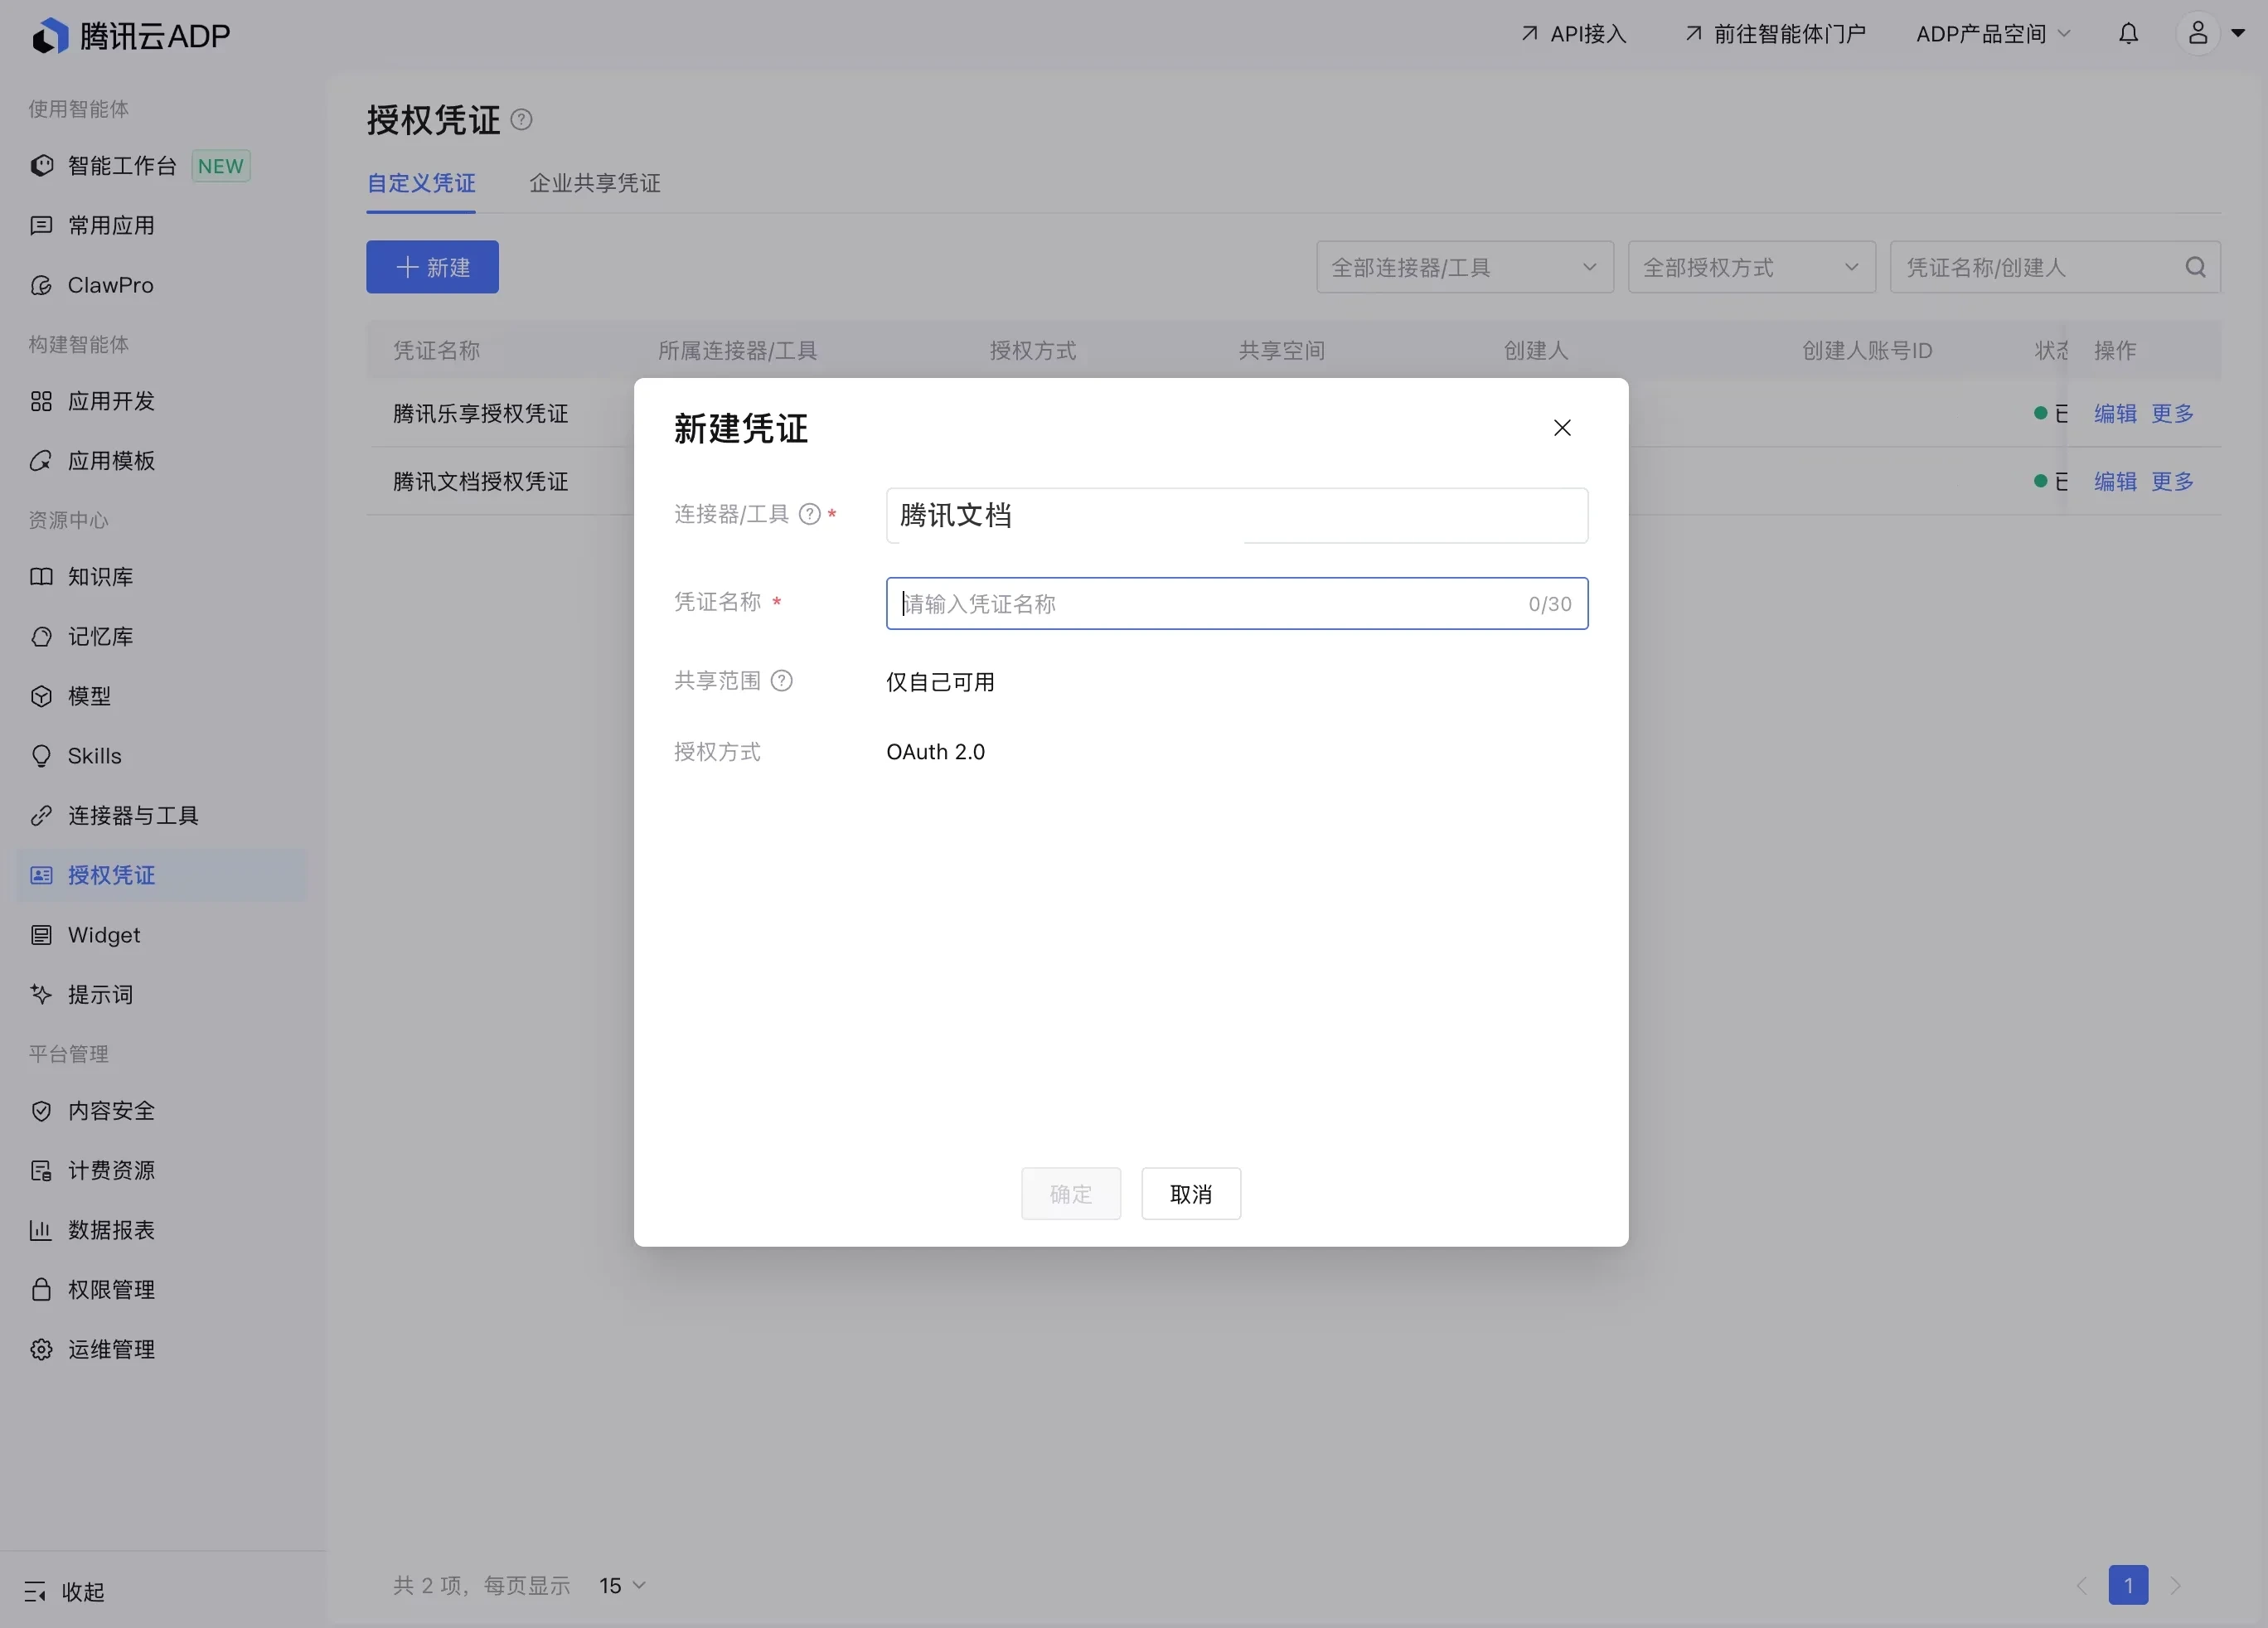The image size is (2268, 1628).
Task: Switch to 企业共享凭证 tab
Action: pyautogui.click(x=594, y=184)
